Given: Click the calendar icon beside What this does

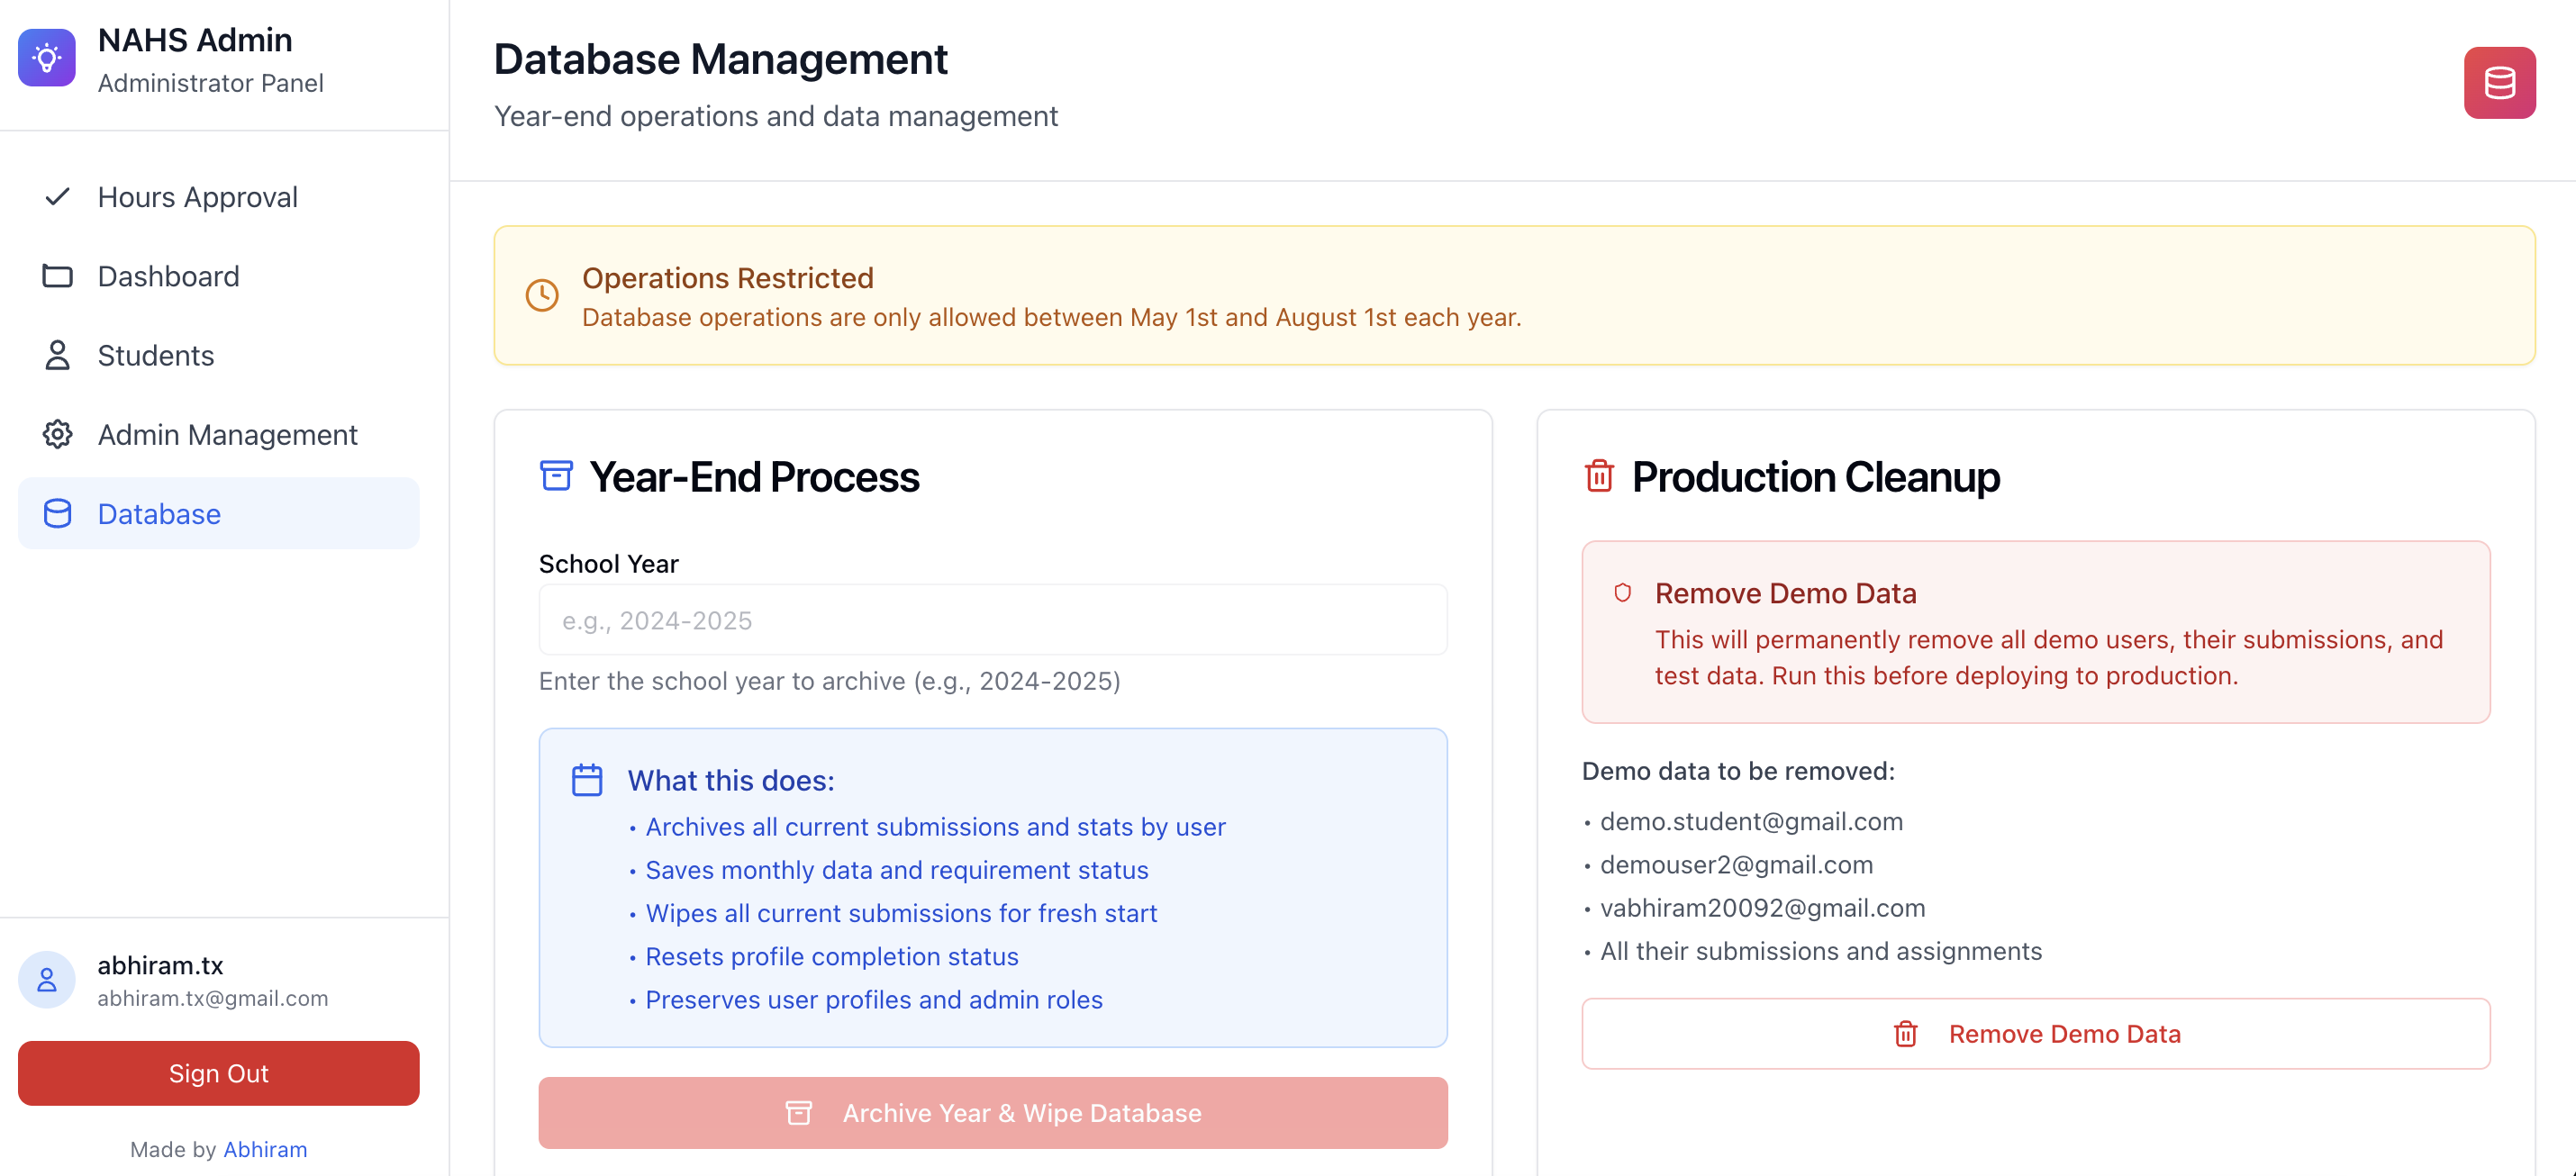Looking at the screenshot, I should tap(587, 780).
